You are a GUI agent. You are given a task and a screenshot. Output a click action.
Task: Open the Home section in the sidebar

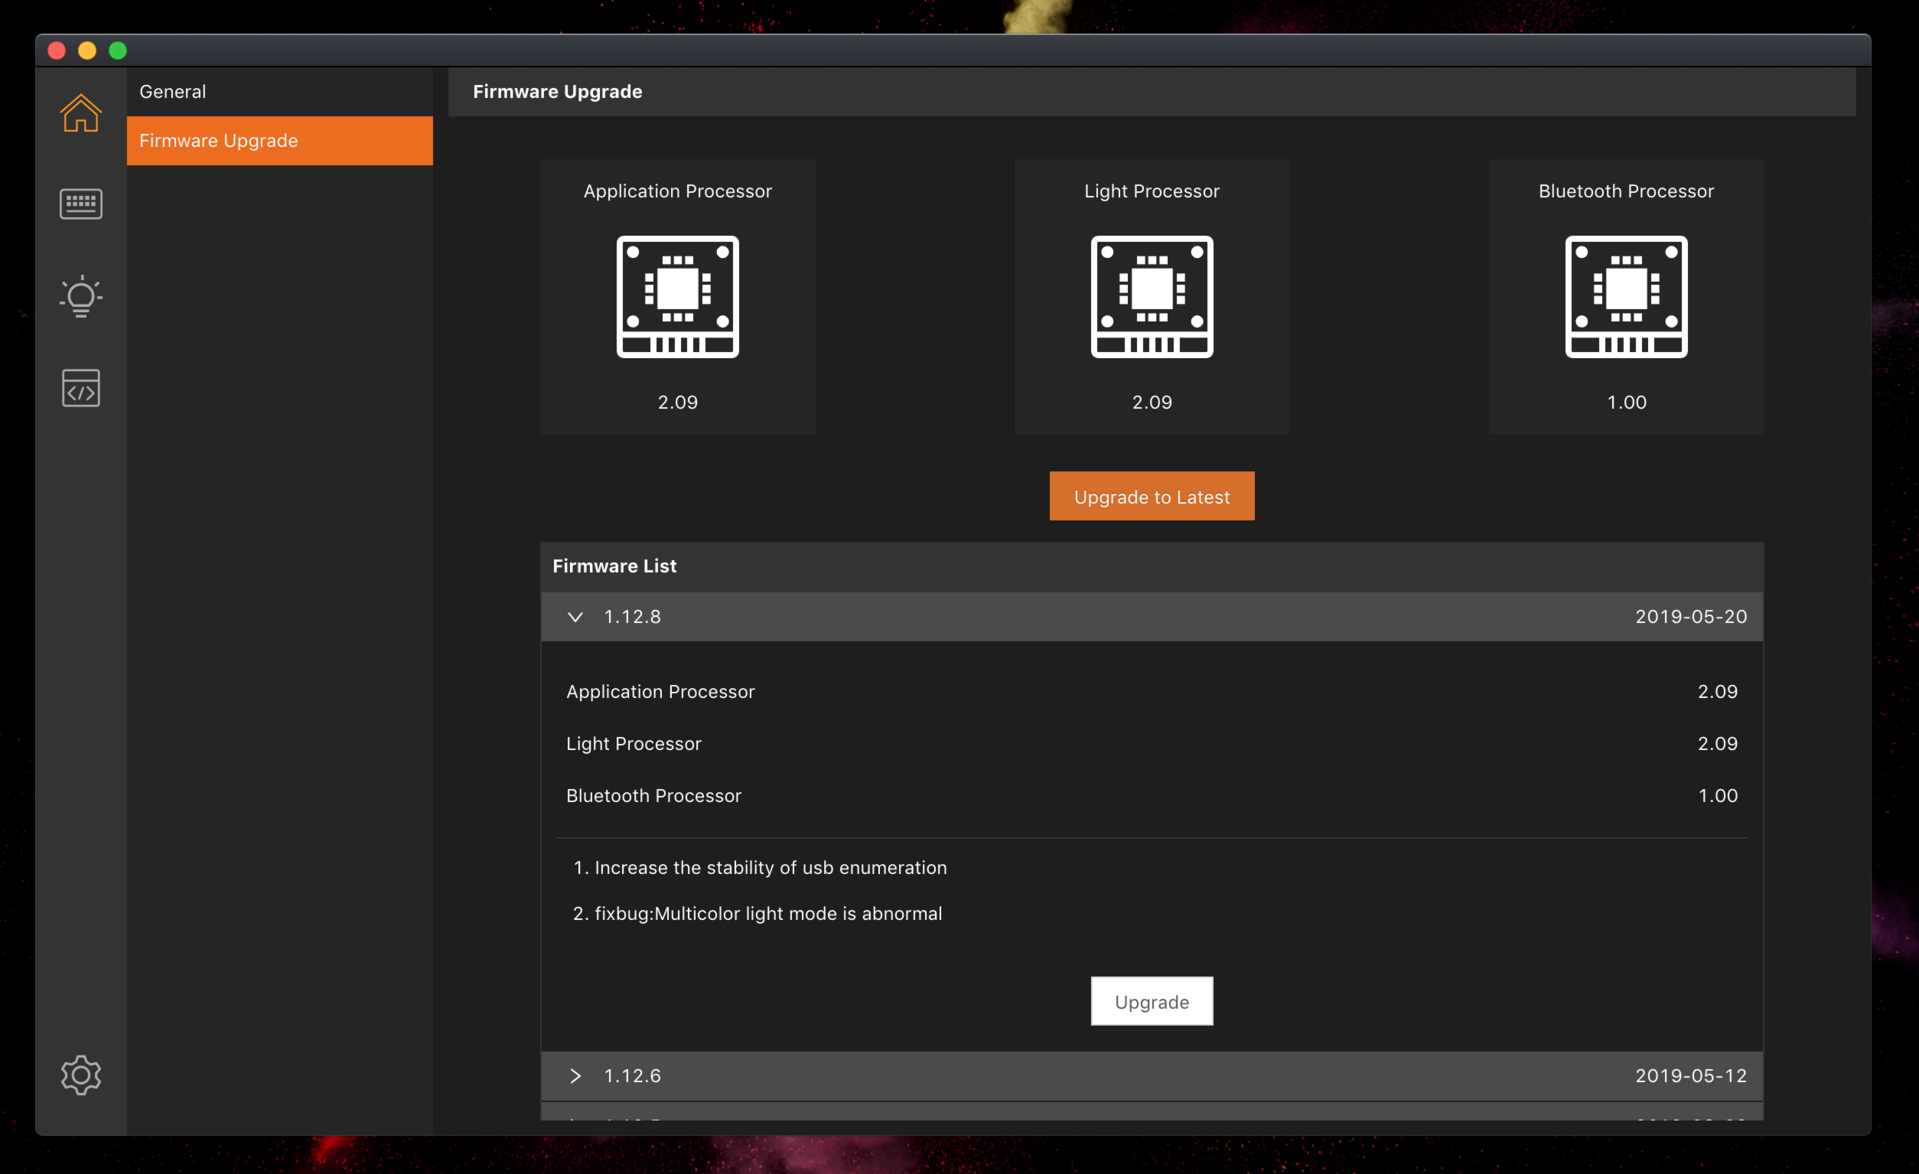[81, 112]
